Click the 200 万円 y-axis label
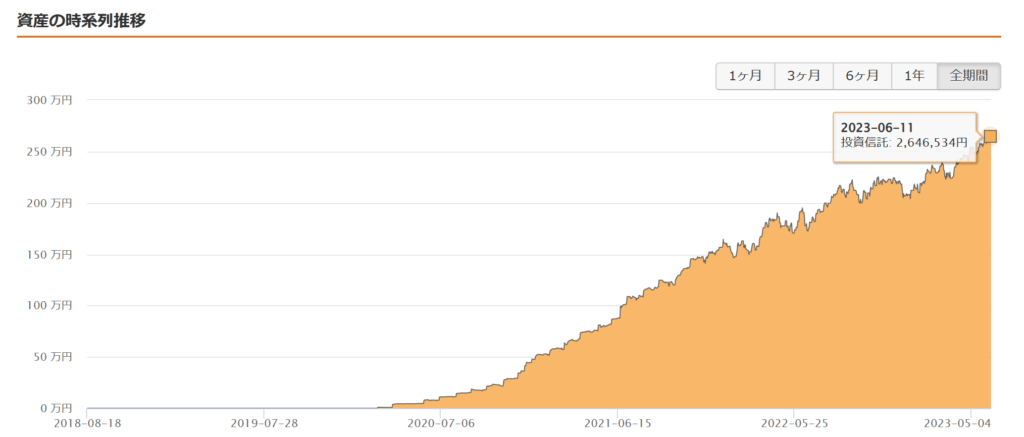 [x=52, y=203]
